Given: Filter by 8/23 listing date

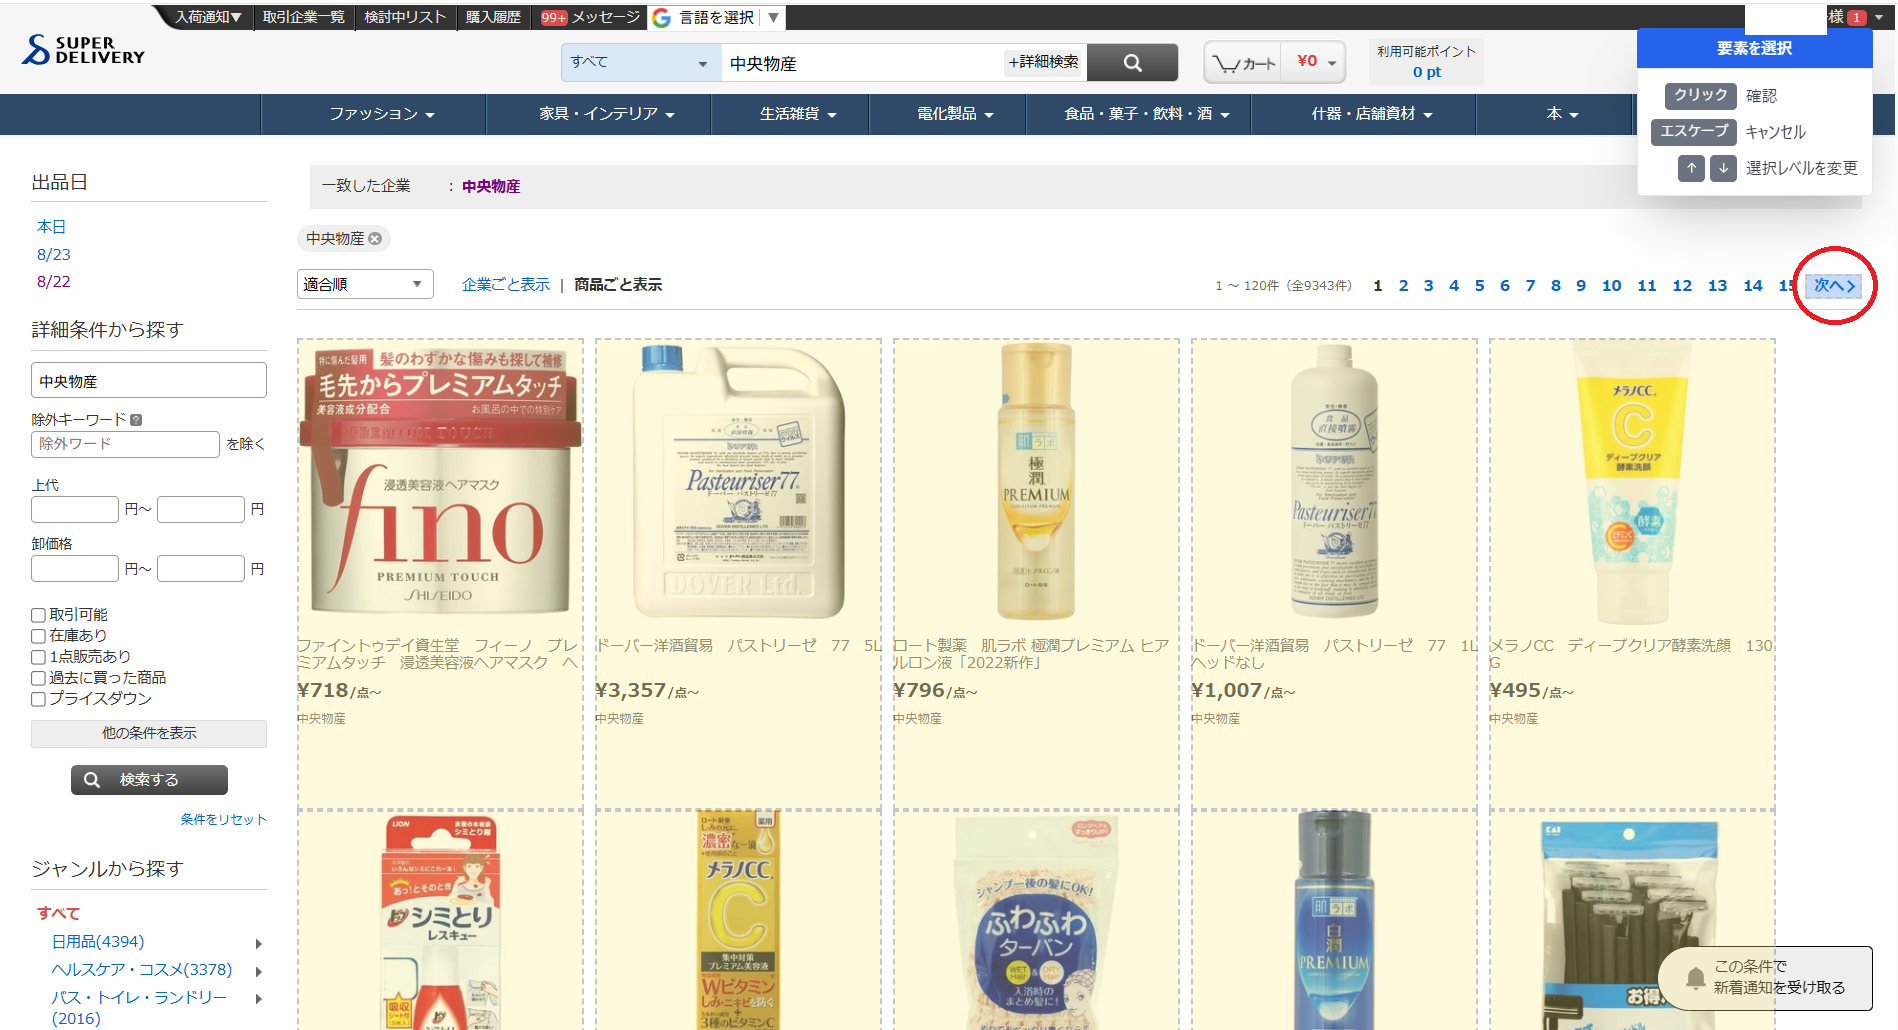Looking at the screenshot, I should 54,255.
